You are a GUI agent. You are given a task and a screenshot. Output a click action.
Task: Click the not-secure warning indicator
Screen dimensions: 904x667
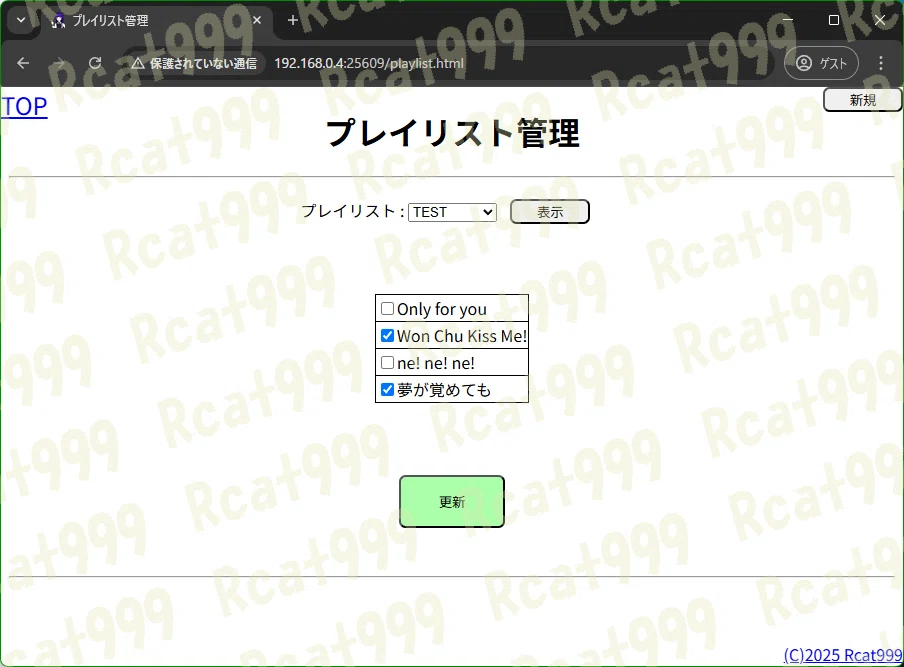coord(195,63)
